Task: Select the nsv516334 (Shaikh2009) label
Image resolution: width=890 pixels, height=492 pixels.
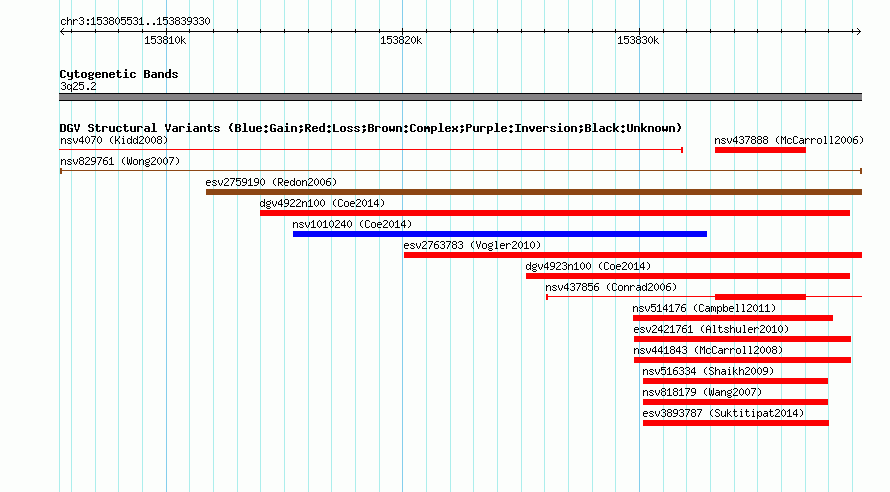Action: click(708, 371)
